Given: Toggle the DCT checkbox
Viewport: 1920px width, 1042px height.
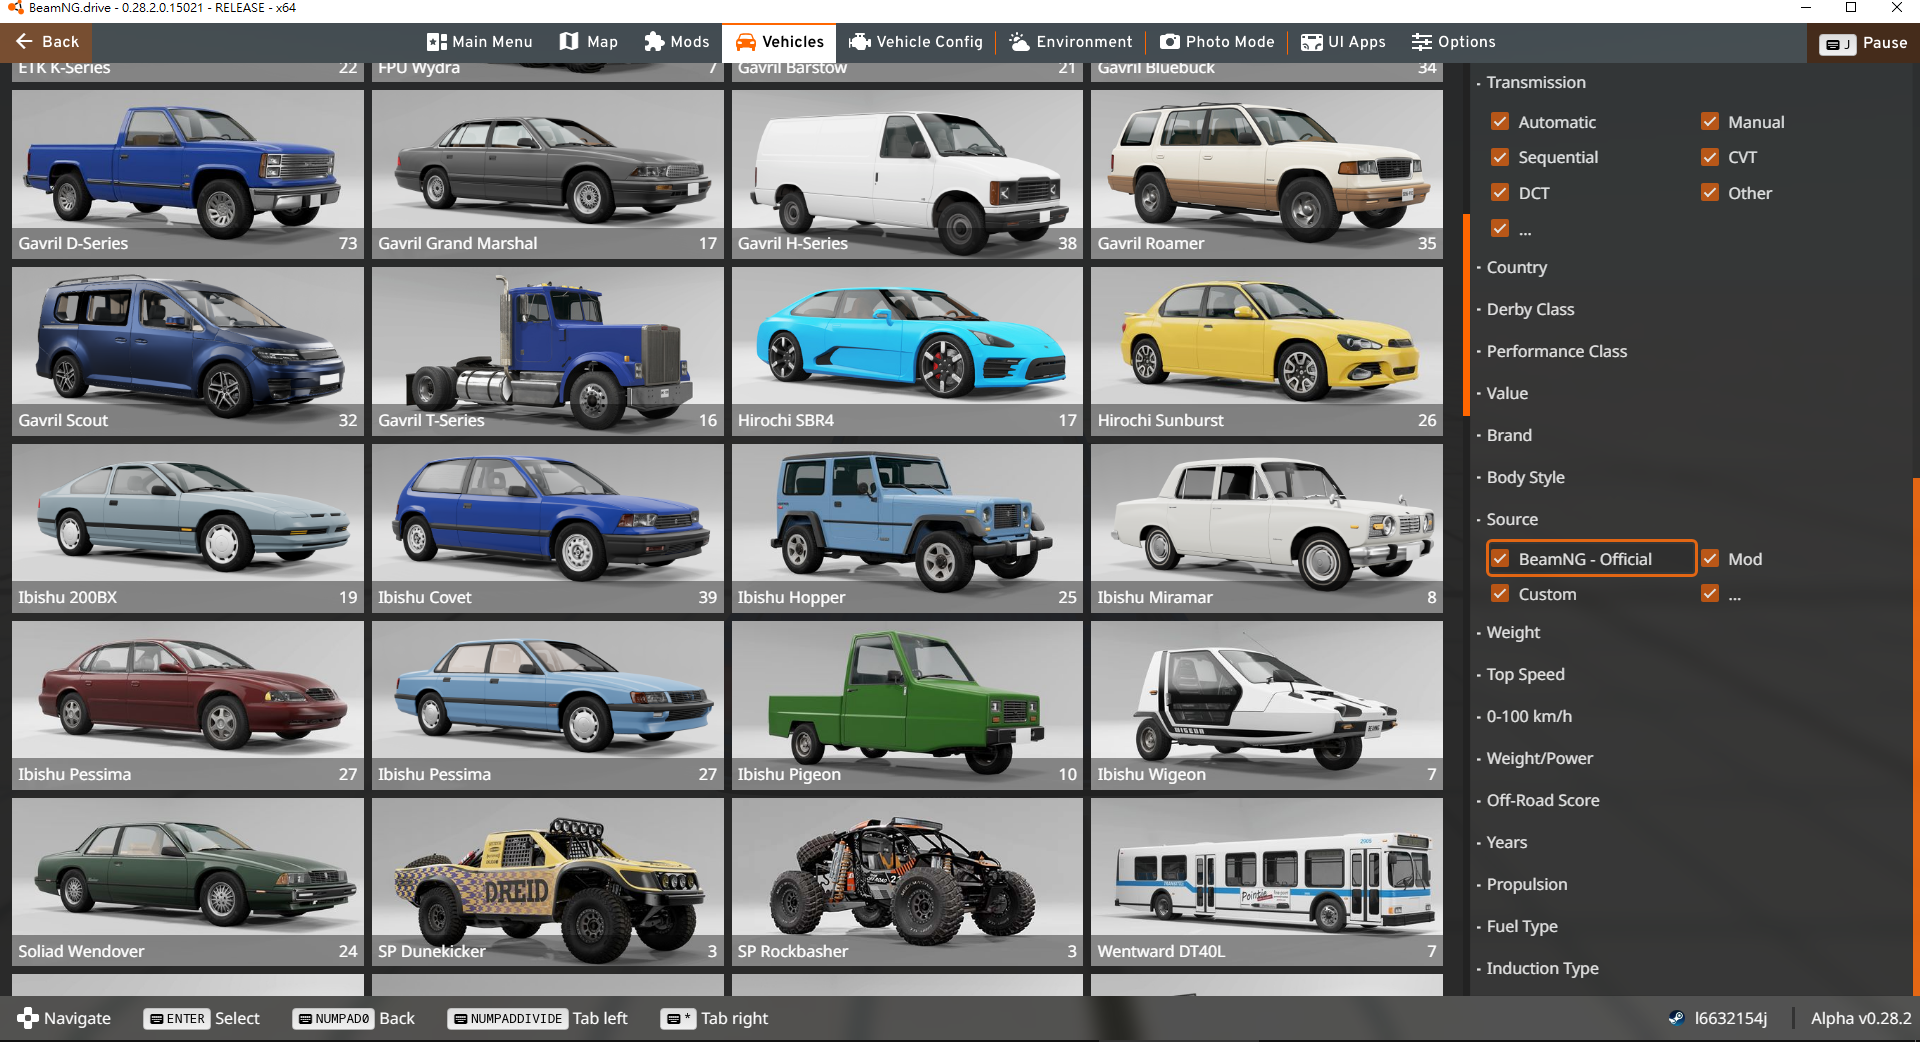Looking at the screenshot, I should point(1500,193).
